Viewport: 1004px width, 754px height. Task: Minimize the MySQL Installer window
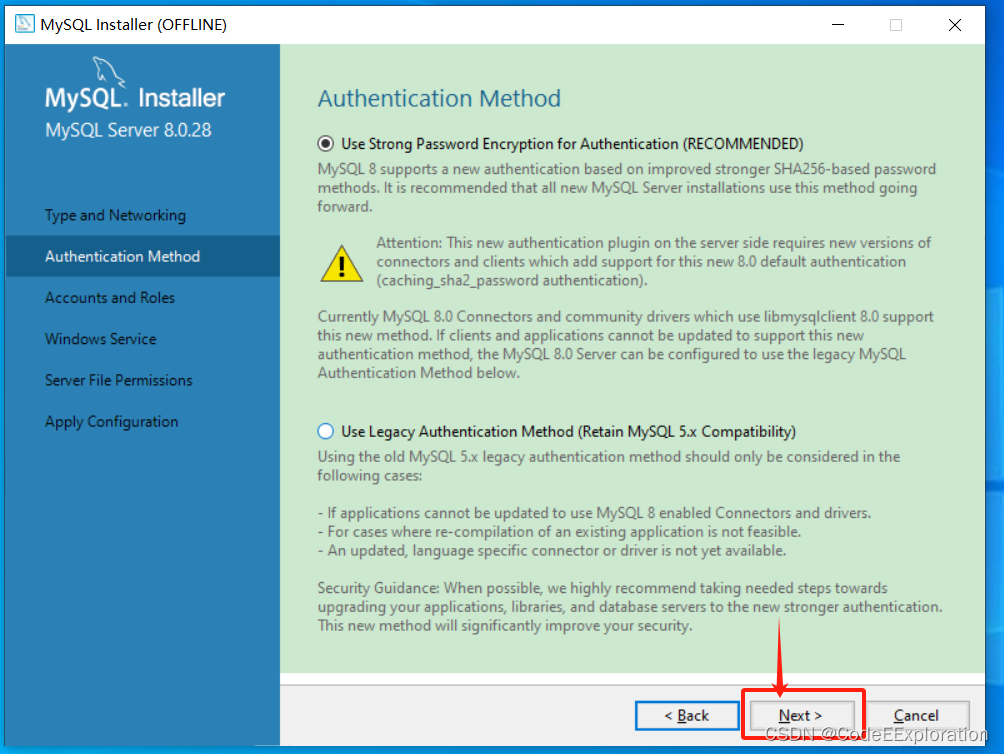tap(838, 25)
